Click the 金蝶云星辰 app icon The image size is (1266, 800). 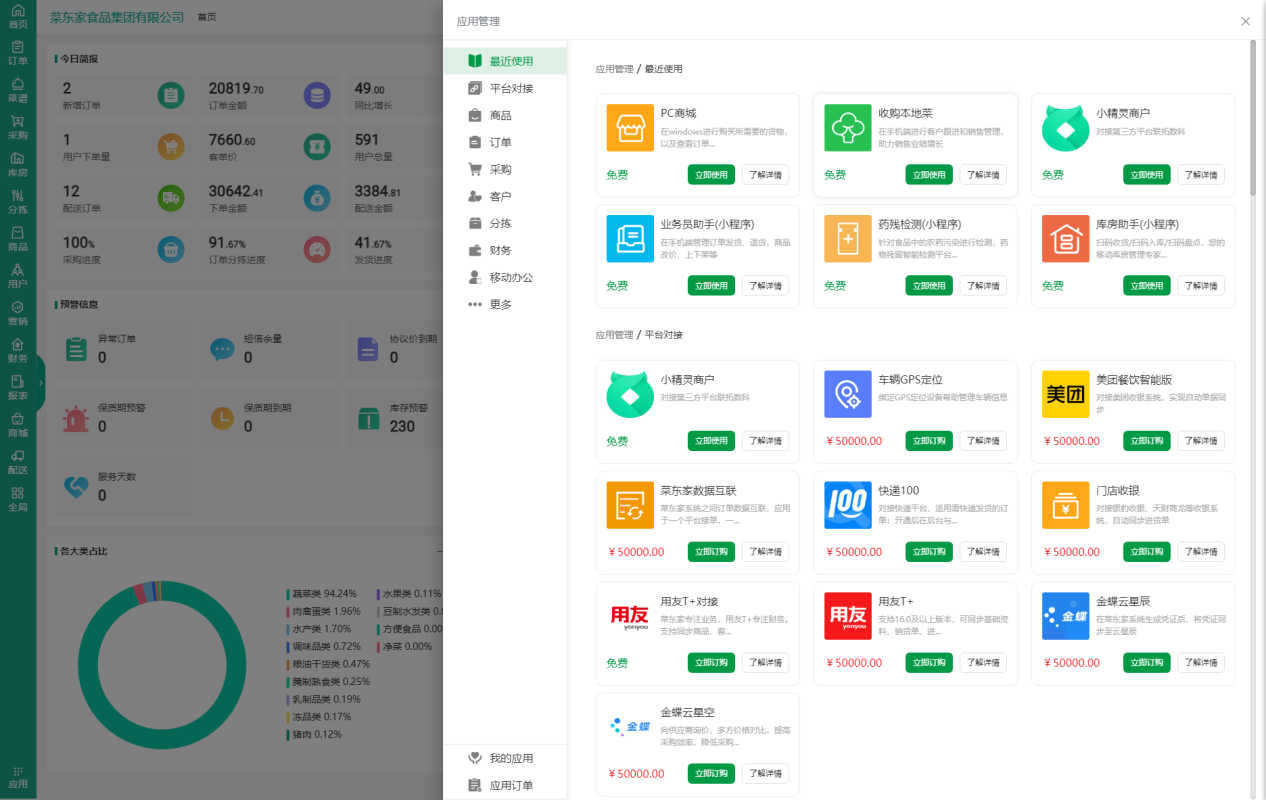pyautogui.click(x=1066, y=616)
